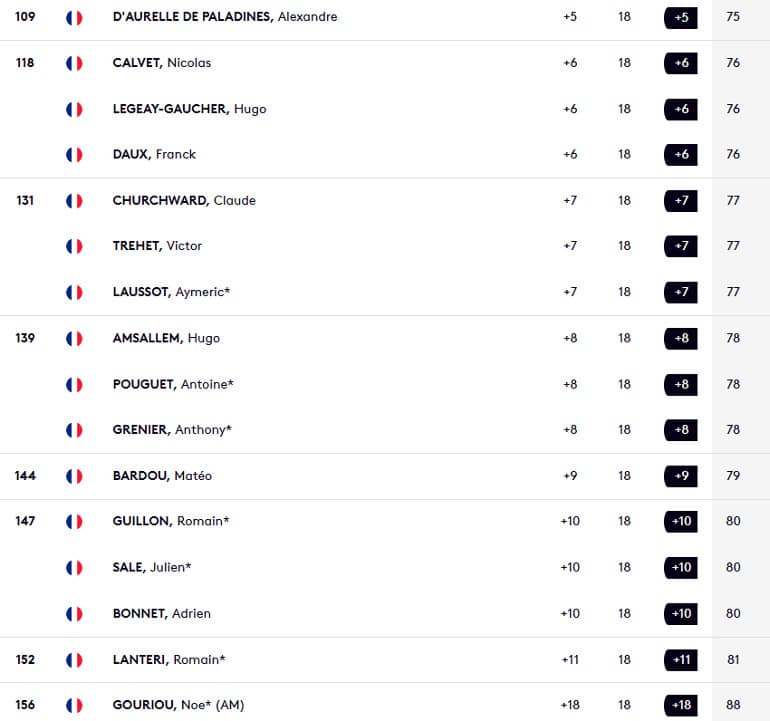Click the +5 score badge for D'AURELLE DE PALADINES
The height and width of the screenshot is (721, 770).
pos(681,18)
